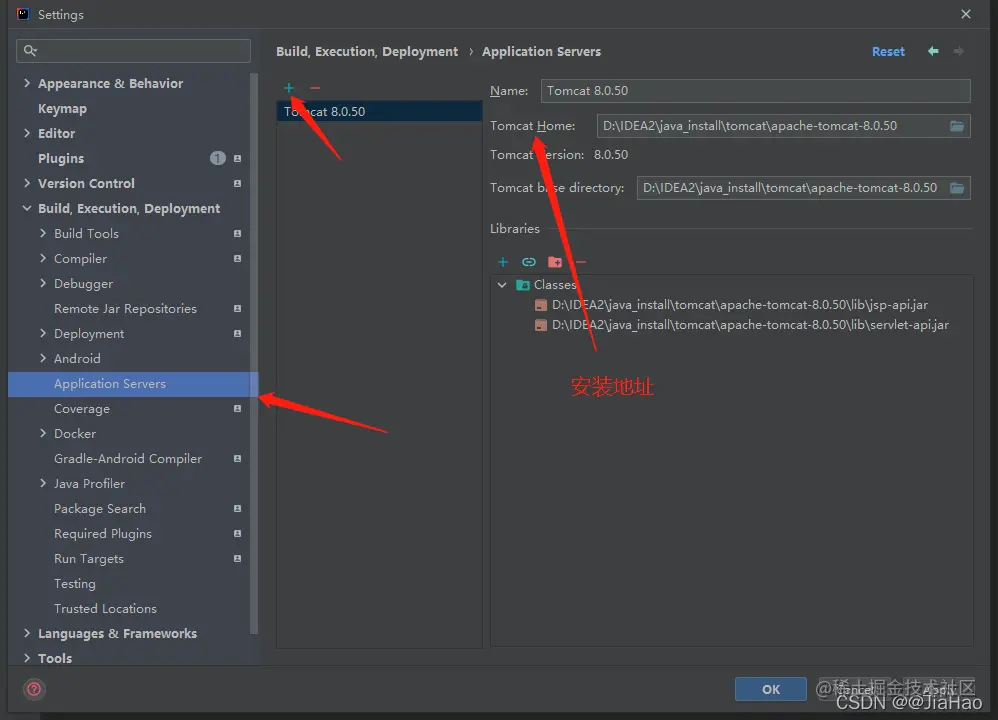Collapse Build, Execution, Deployment section

pyautogui.click(x=27, y=208)
